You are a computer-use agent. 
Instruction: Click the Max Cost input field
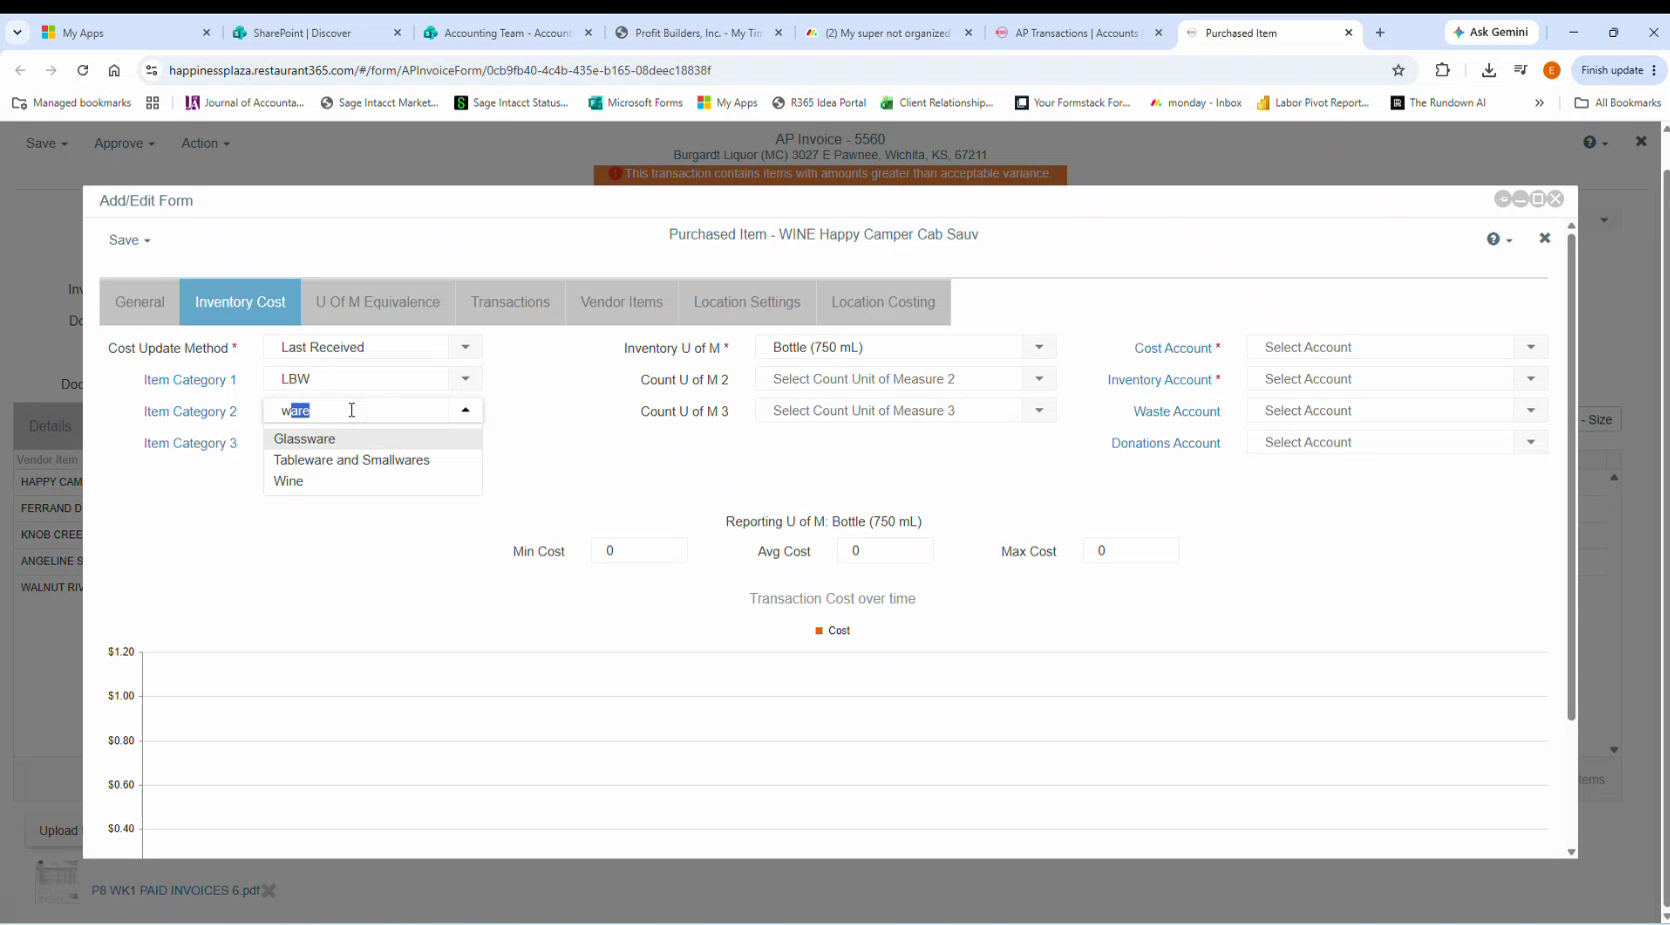pyautogui.click(x=1131, y=551)
